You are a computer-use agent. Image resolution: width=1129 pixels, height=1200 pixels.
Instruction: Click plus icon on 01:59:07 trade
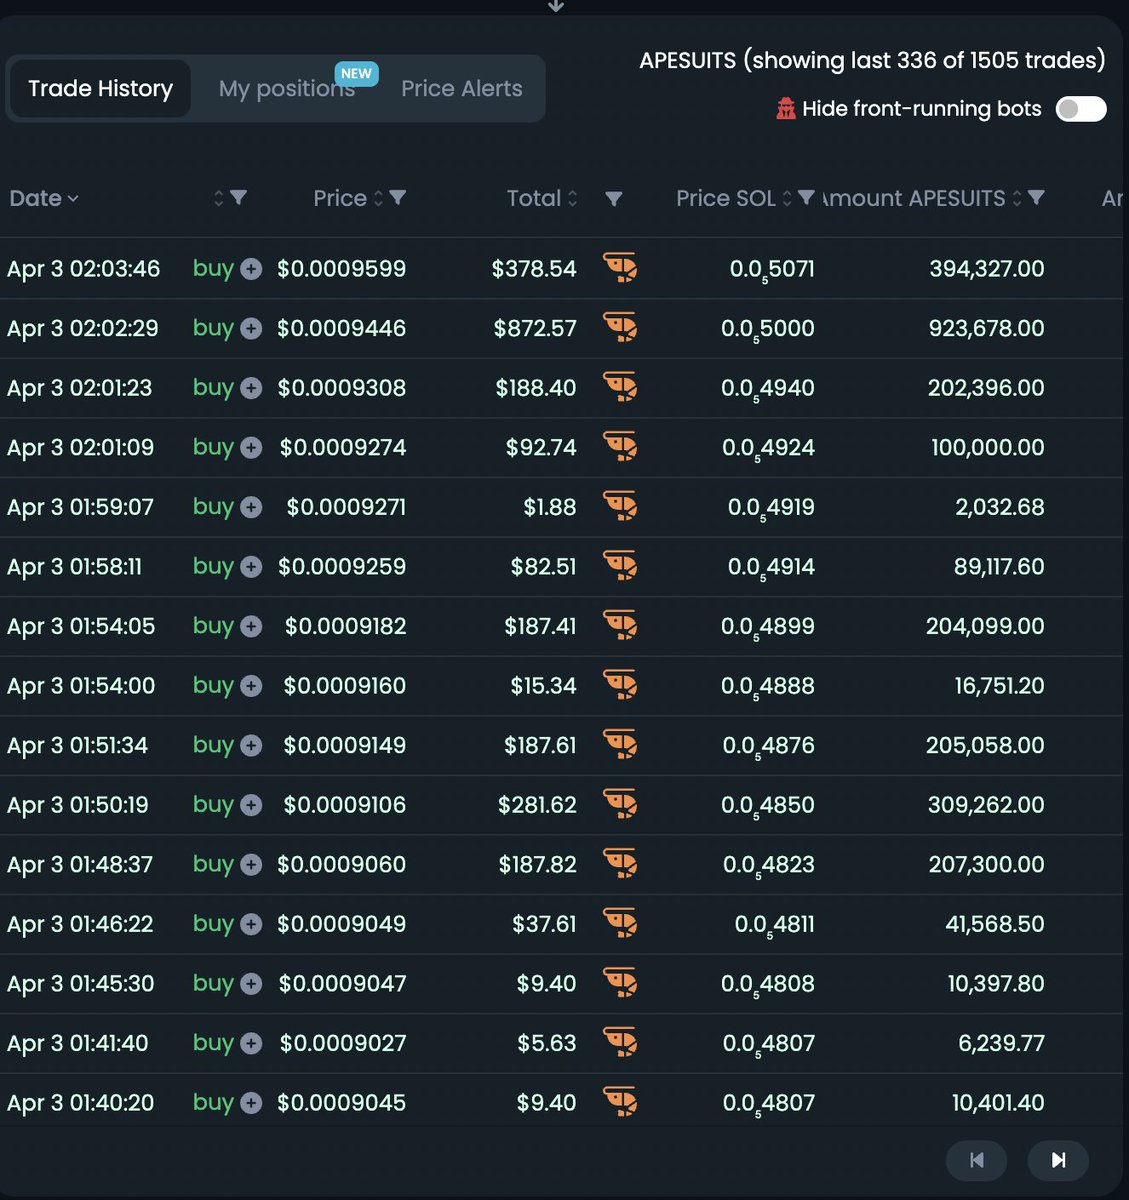[x=251, y=507]
